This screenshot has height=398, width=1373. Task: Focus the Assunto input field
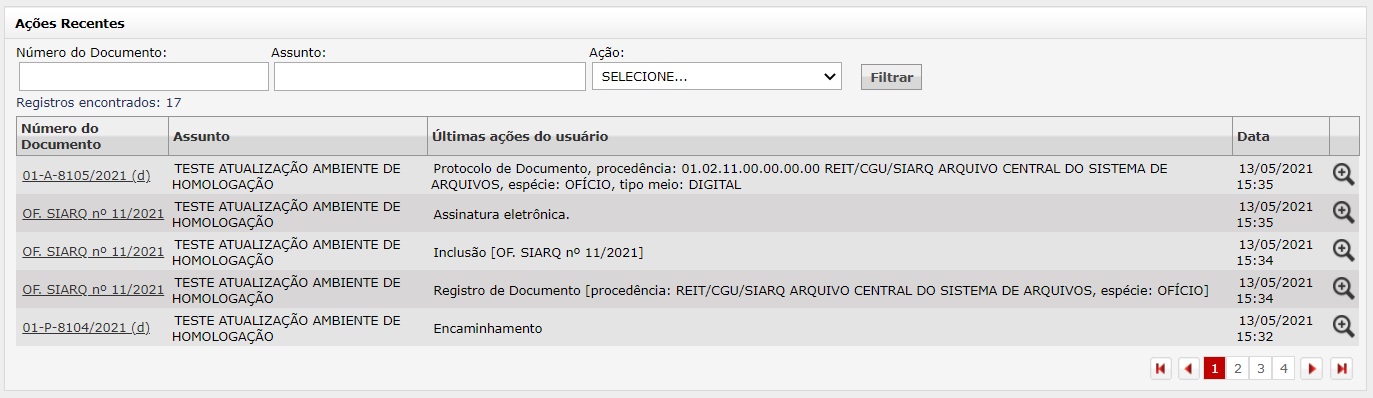click(x=430, y=77)
